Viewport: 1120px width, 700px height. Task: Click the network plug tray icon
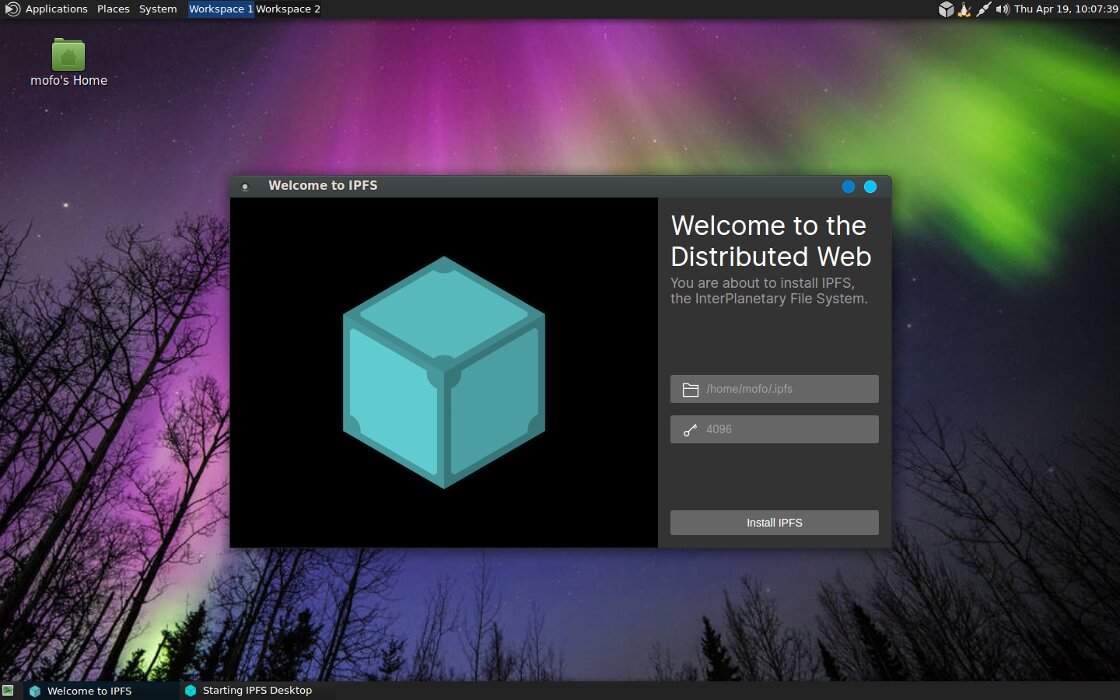[984, 9]
